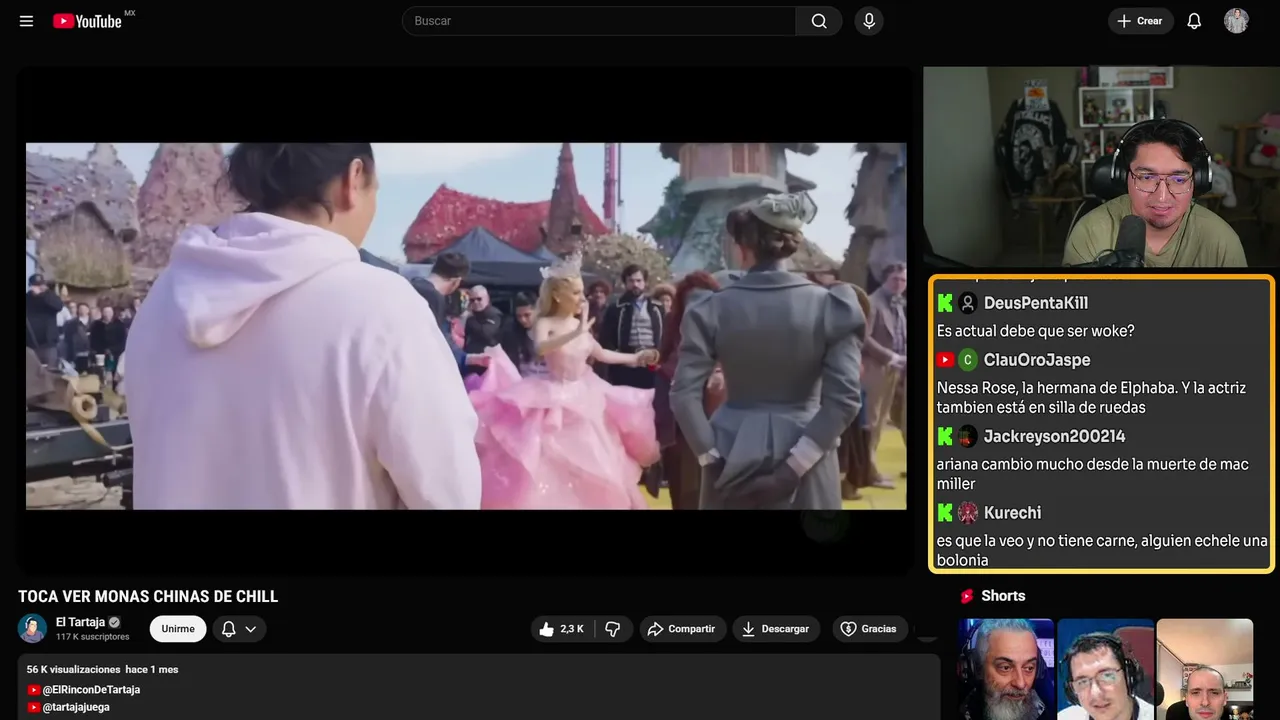This screenshot has height=720, width=1280.
Task: Click ClauOroJaspe's green C avatar
Action: (x=967, y=360)
